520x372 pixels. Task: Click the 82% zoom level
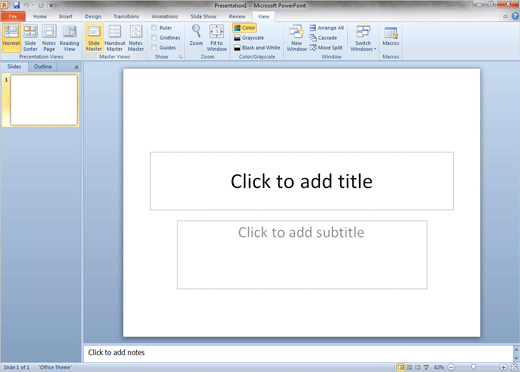click(439, 367)
